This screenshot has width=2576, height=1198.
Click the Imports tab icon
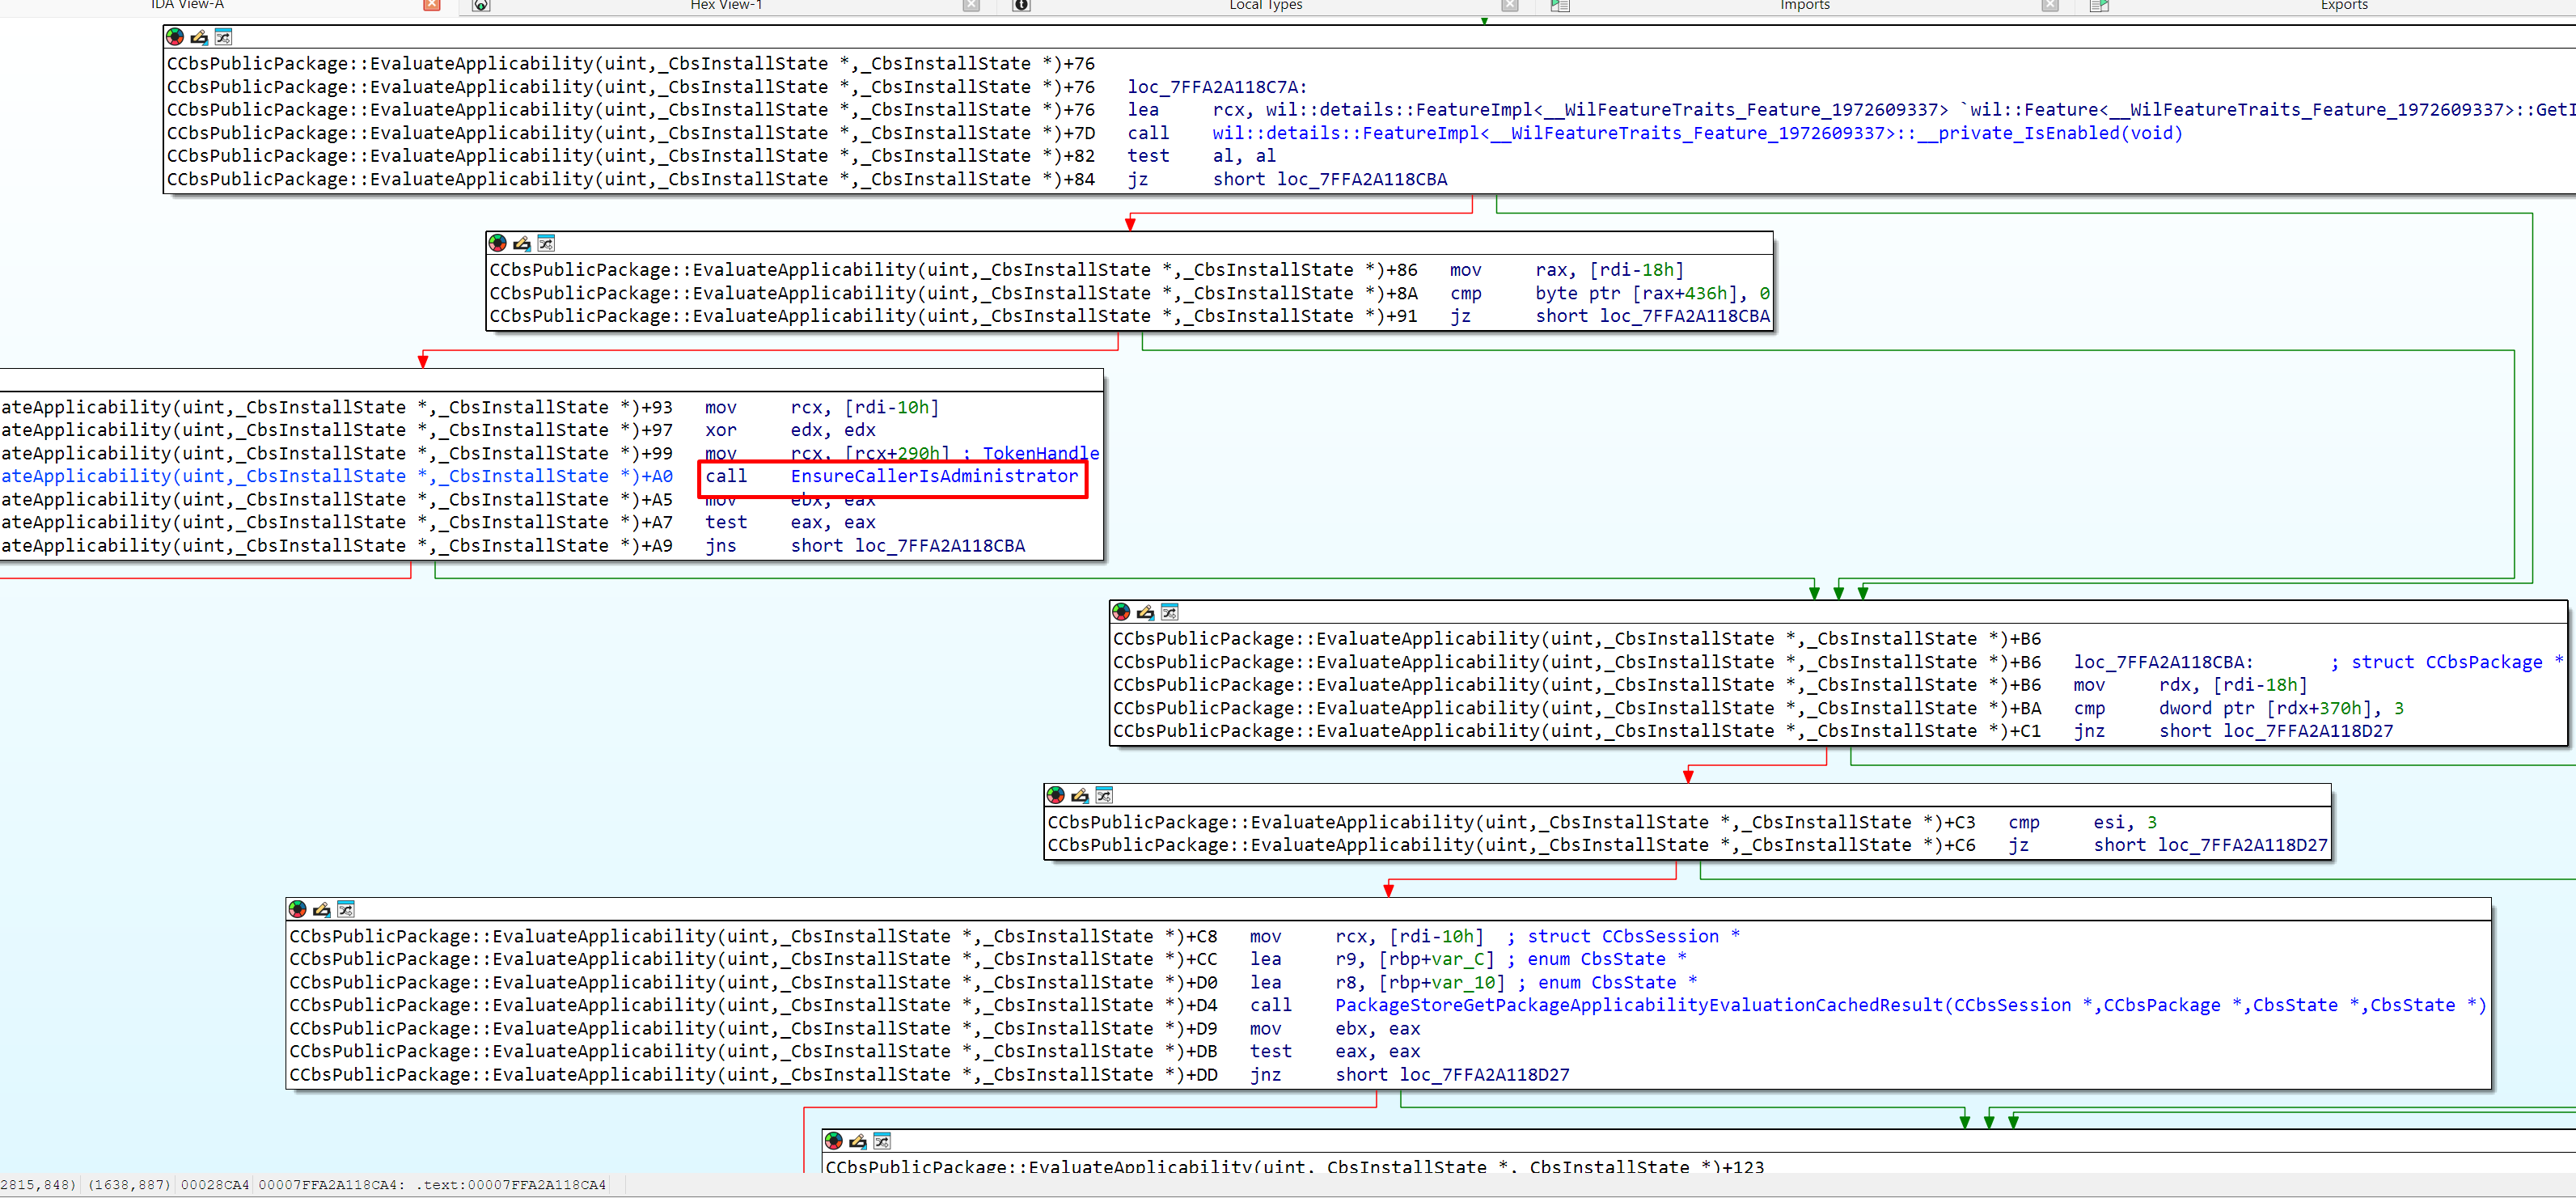(1560, 5)
